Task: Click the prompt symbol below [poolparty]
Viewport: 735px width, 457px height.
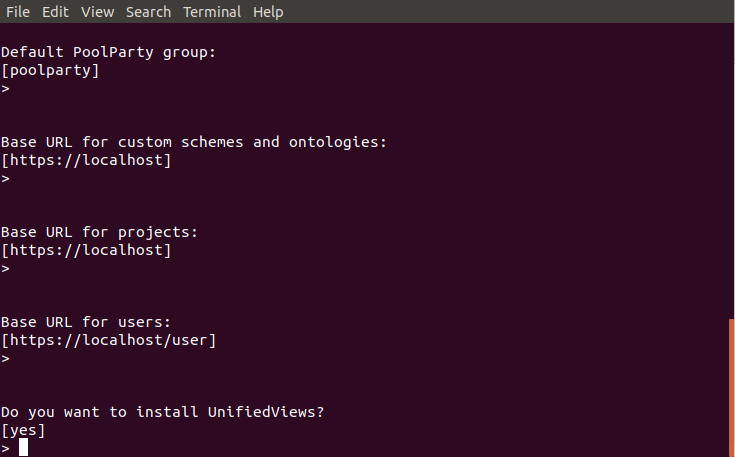Action: [5, 89]
